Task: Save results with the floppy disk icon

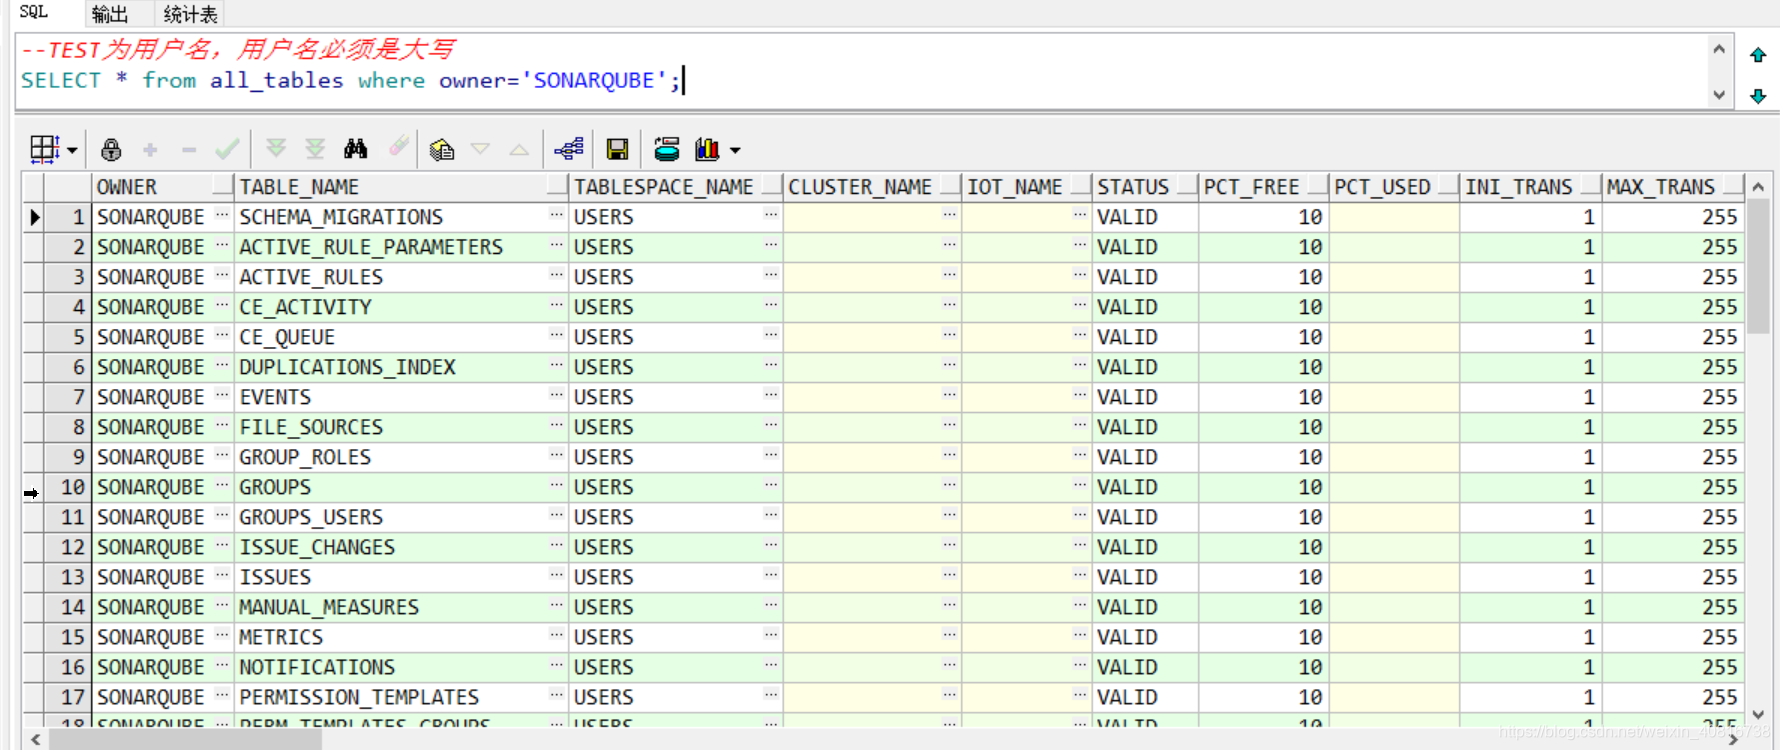Action: tap(618, 150)
